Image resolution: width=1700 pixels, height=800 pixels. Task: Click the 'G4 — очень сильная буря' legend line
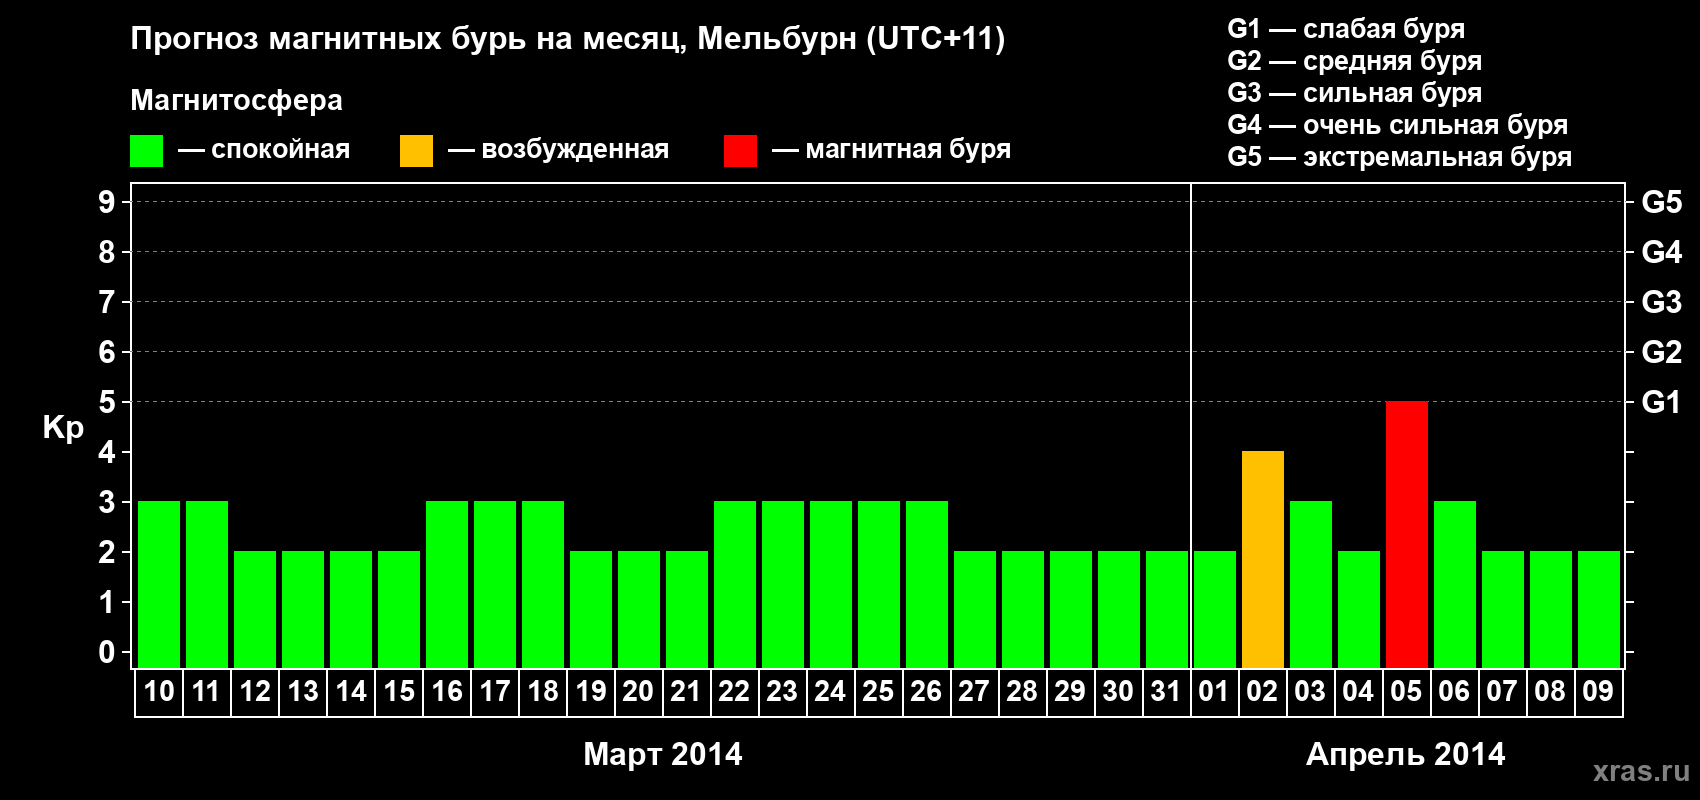pyautogui.click(x=1397, y=125)
